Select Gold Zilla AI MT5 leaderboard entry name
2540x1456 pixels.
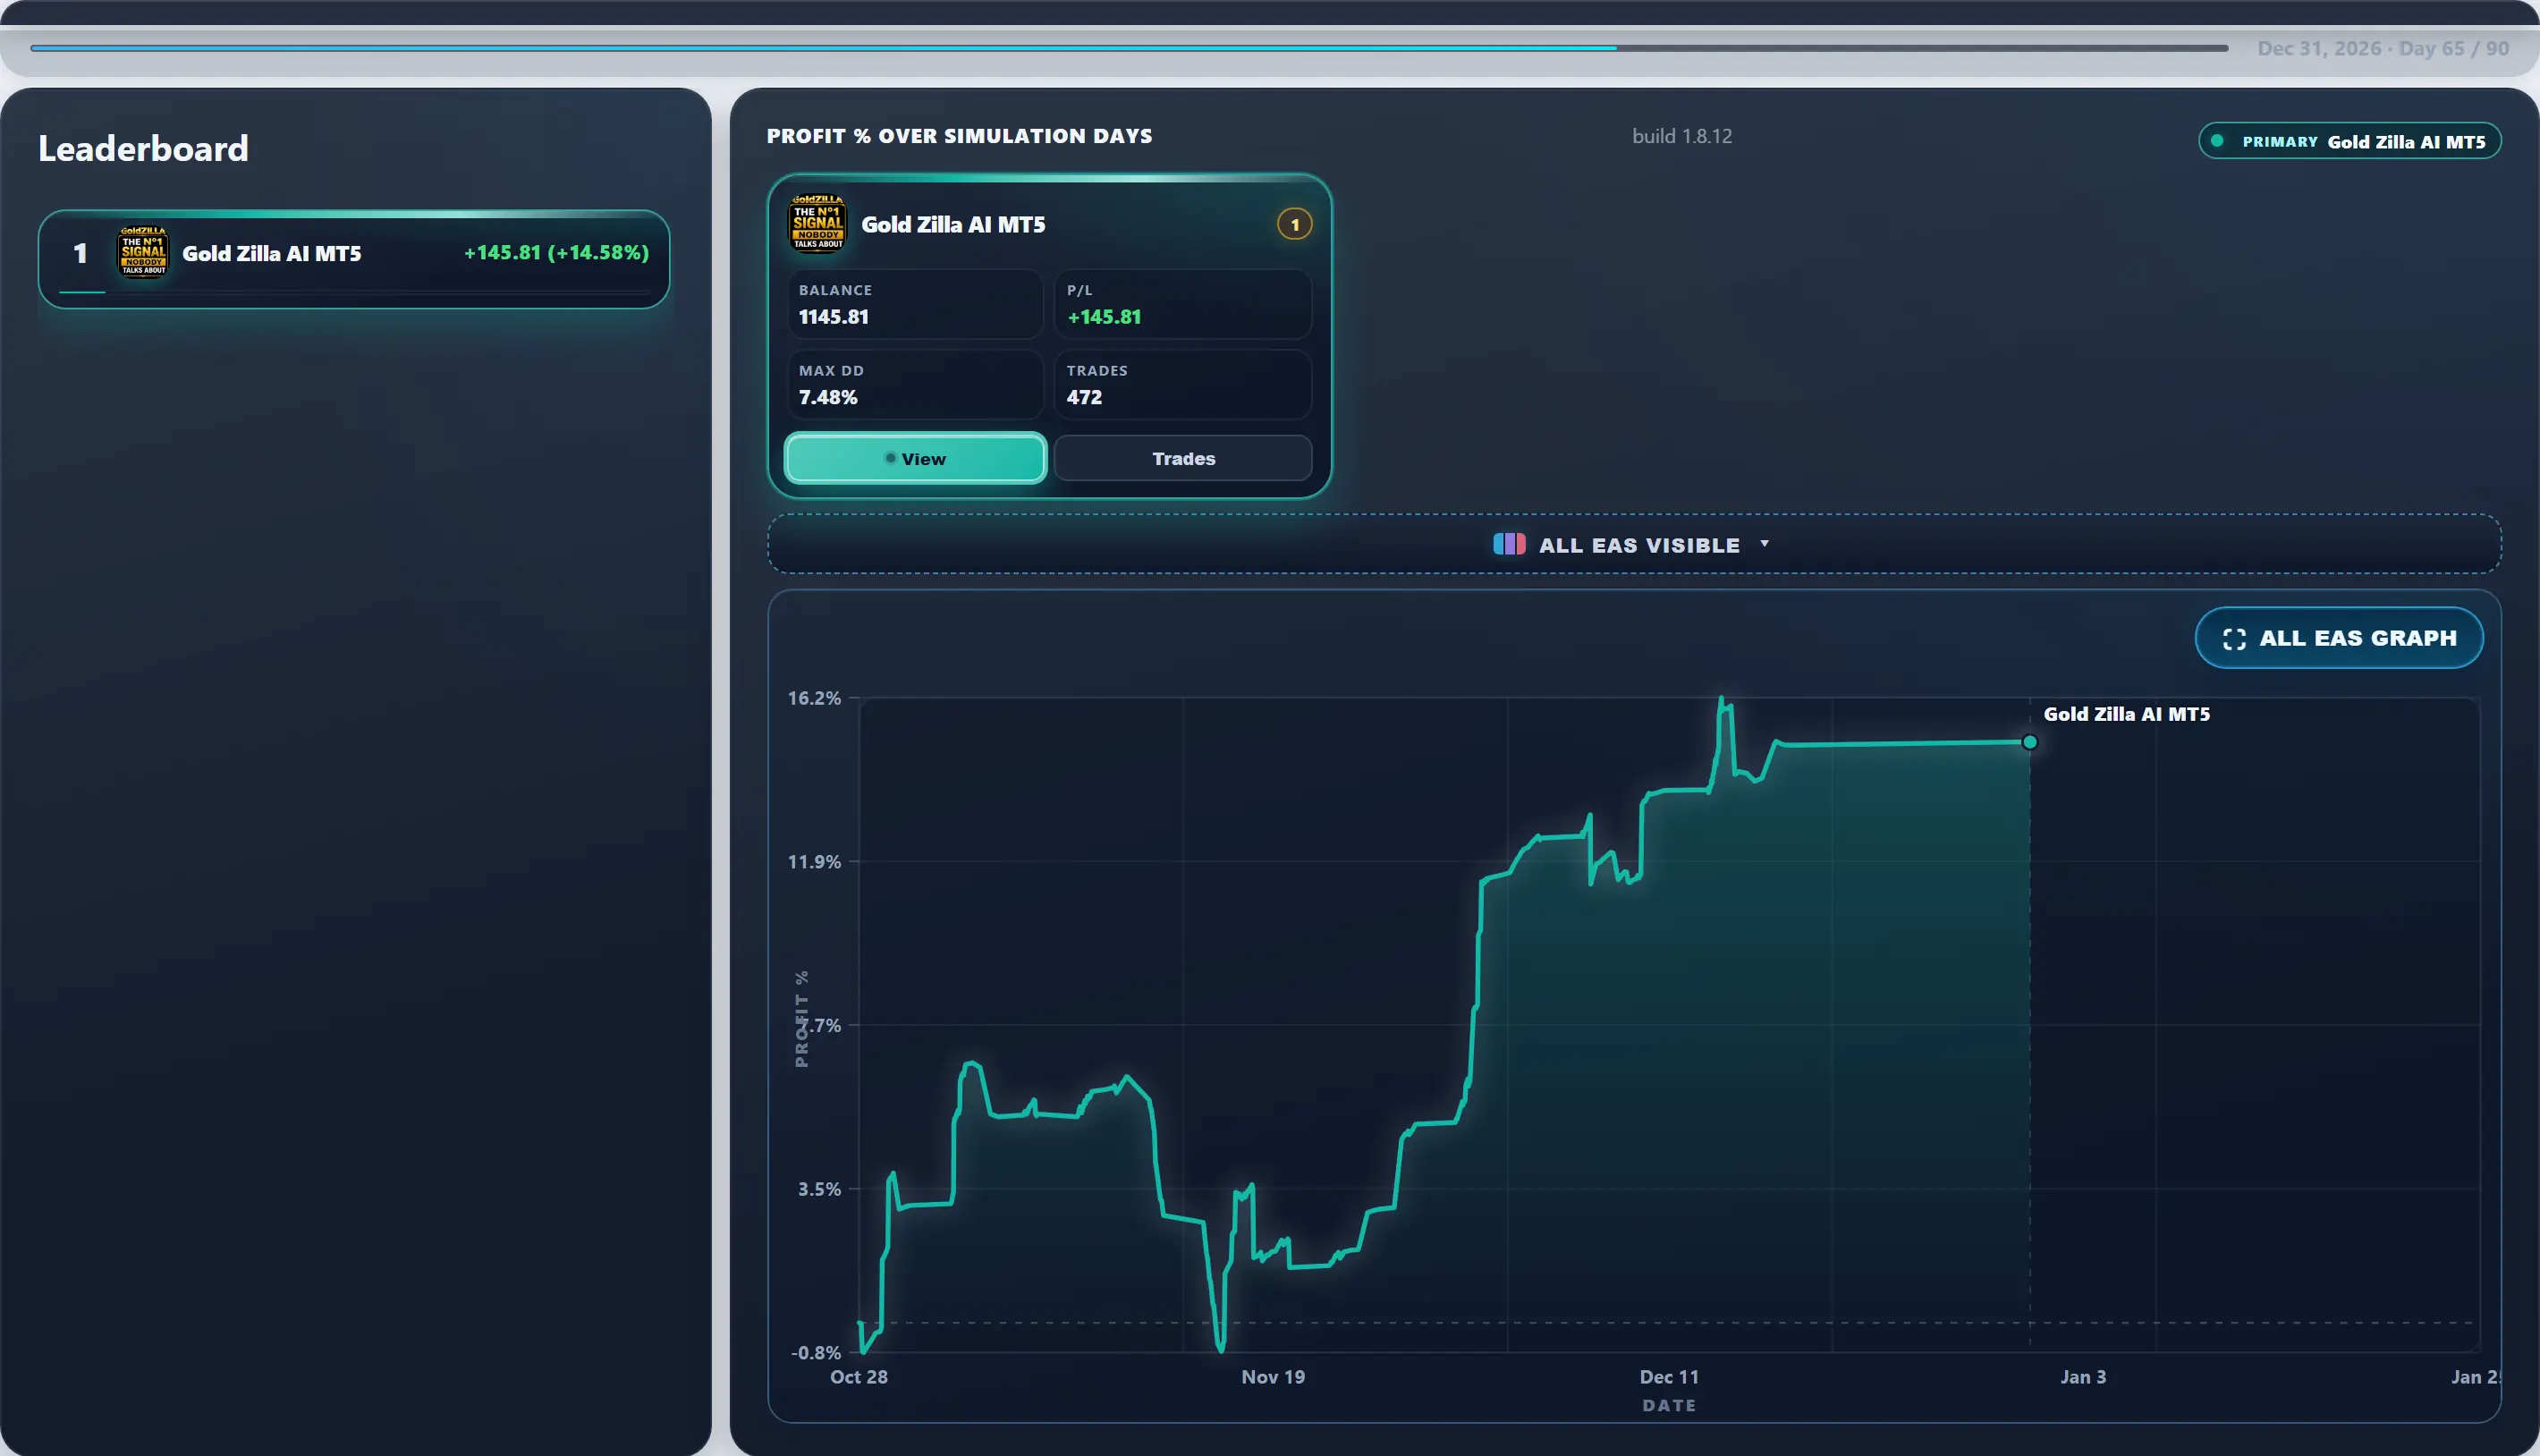271,253
